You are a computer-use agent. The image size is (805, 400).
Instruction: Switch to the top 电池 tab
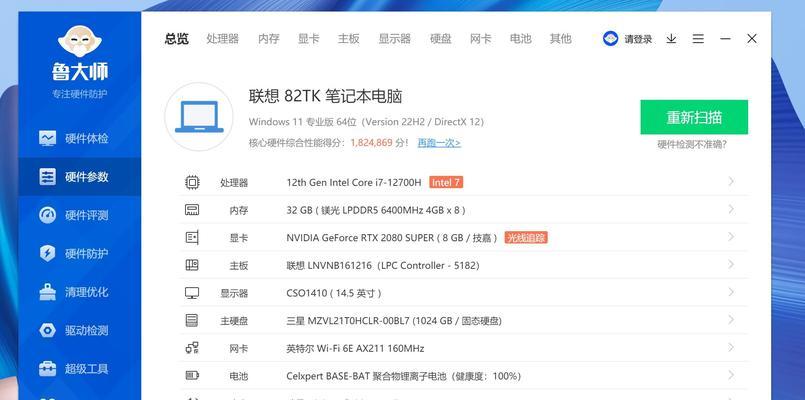tap(521, 39)
